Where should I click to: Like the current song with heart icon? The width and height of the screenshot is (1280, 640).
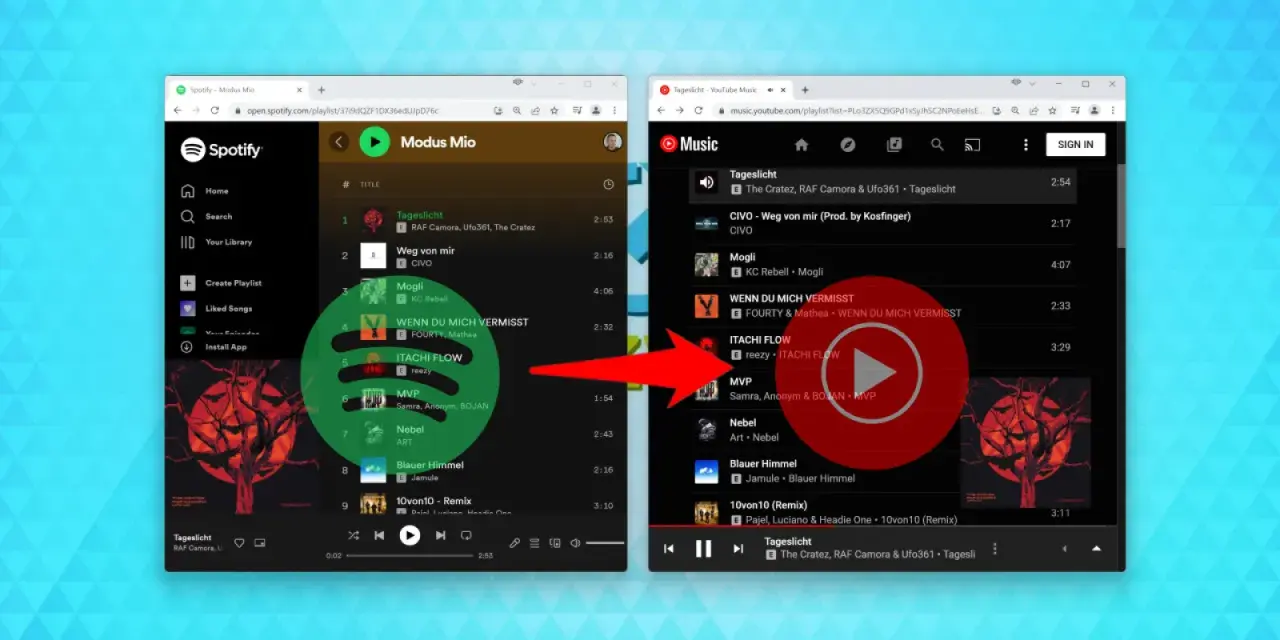click(239, 543)
